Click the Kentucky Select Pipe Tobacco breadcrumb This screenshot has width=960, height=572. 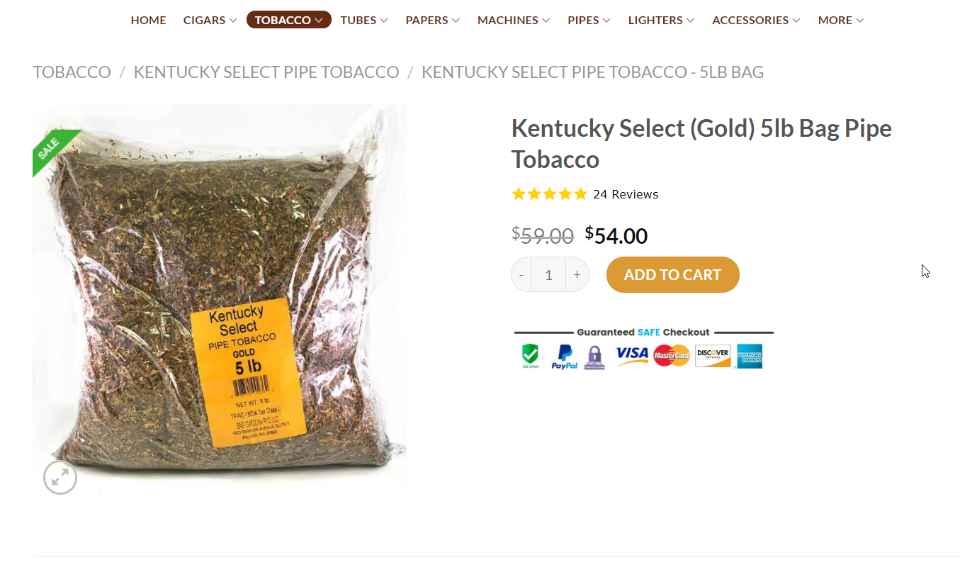tap(266, 72)
